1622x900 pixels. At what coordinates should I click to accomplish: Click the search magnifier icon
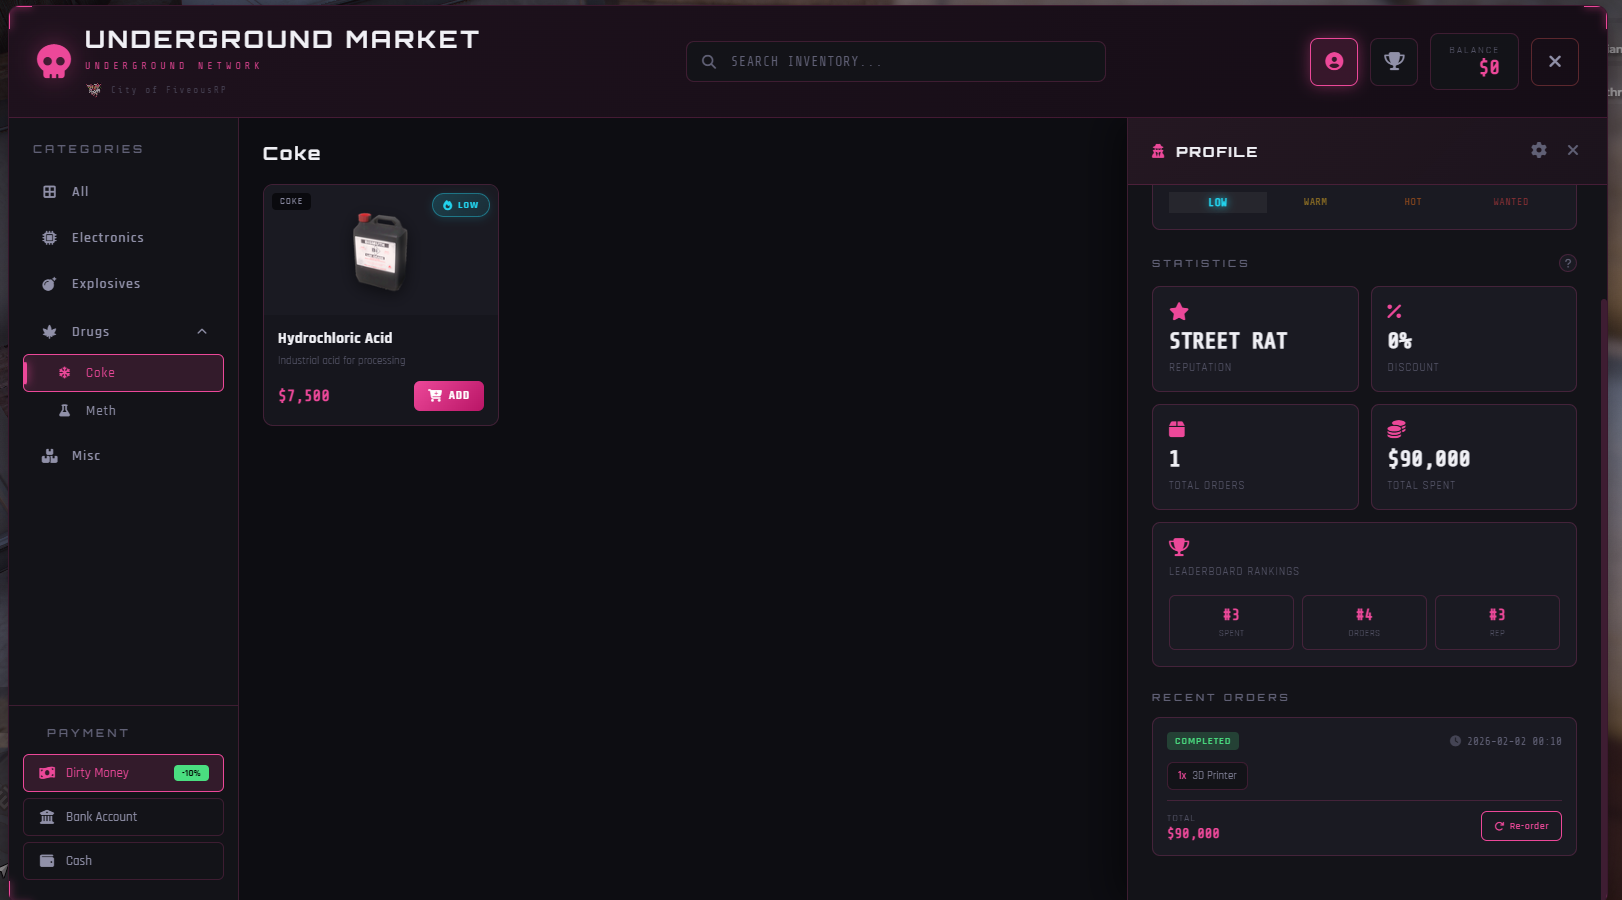(709, 62)
